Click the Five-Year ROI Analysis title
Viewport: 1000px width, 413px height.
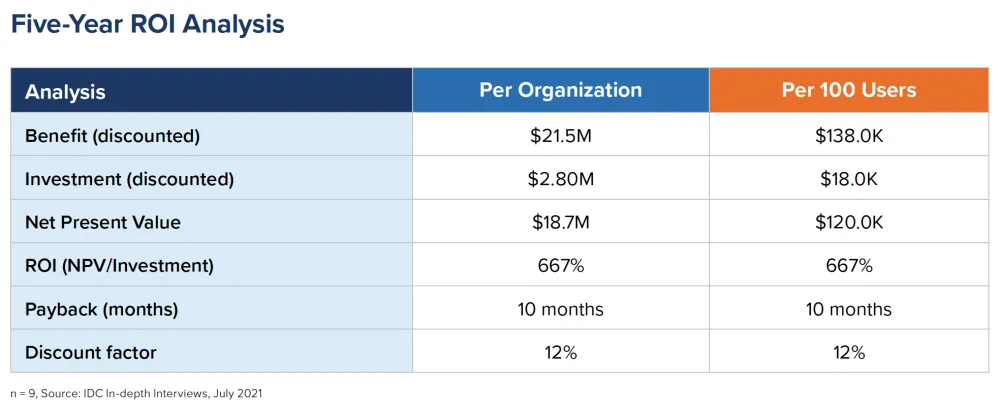148,25
